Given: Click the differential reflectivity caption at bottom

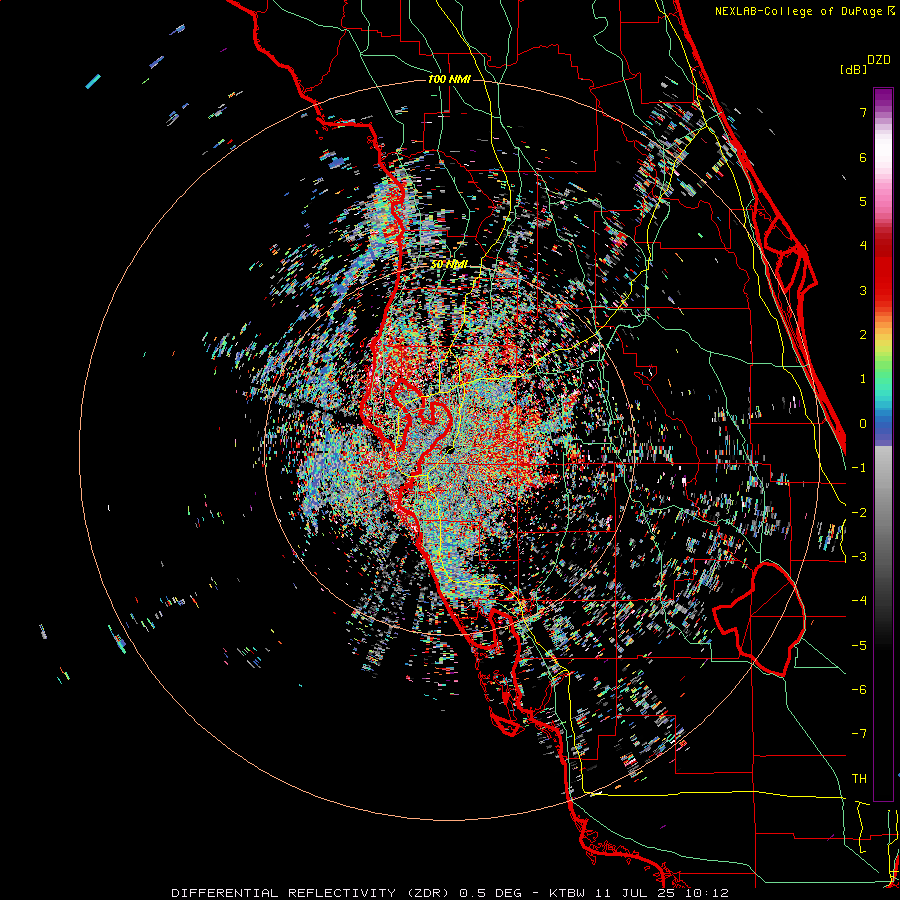Looking at the screenshot, I should (450, 893).
